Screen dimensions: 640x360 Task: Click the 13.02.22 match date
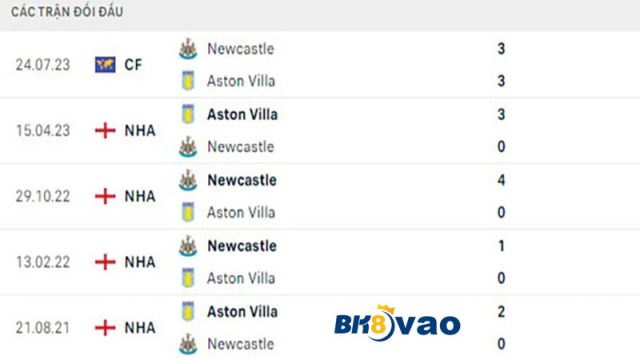tap(43, 262)
